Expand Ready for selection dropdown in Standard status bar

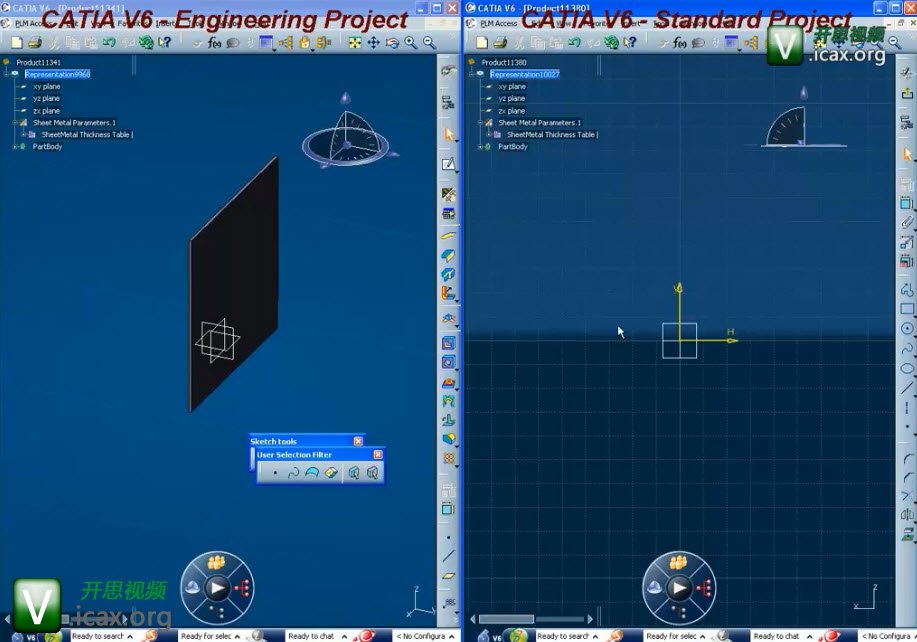[x=702, y=636]
